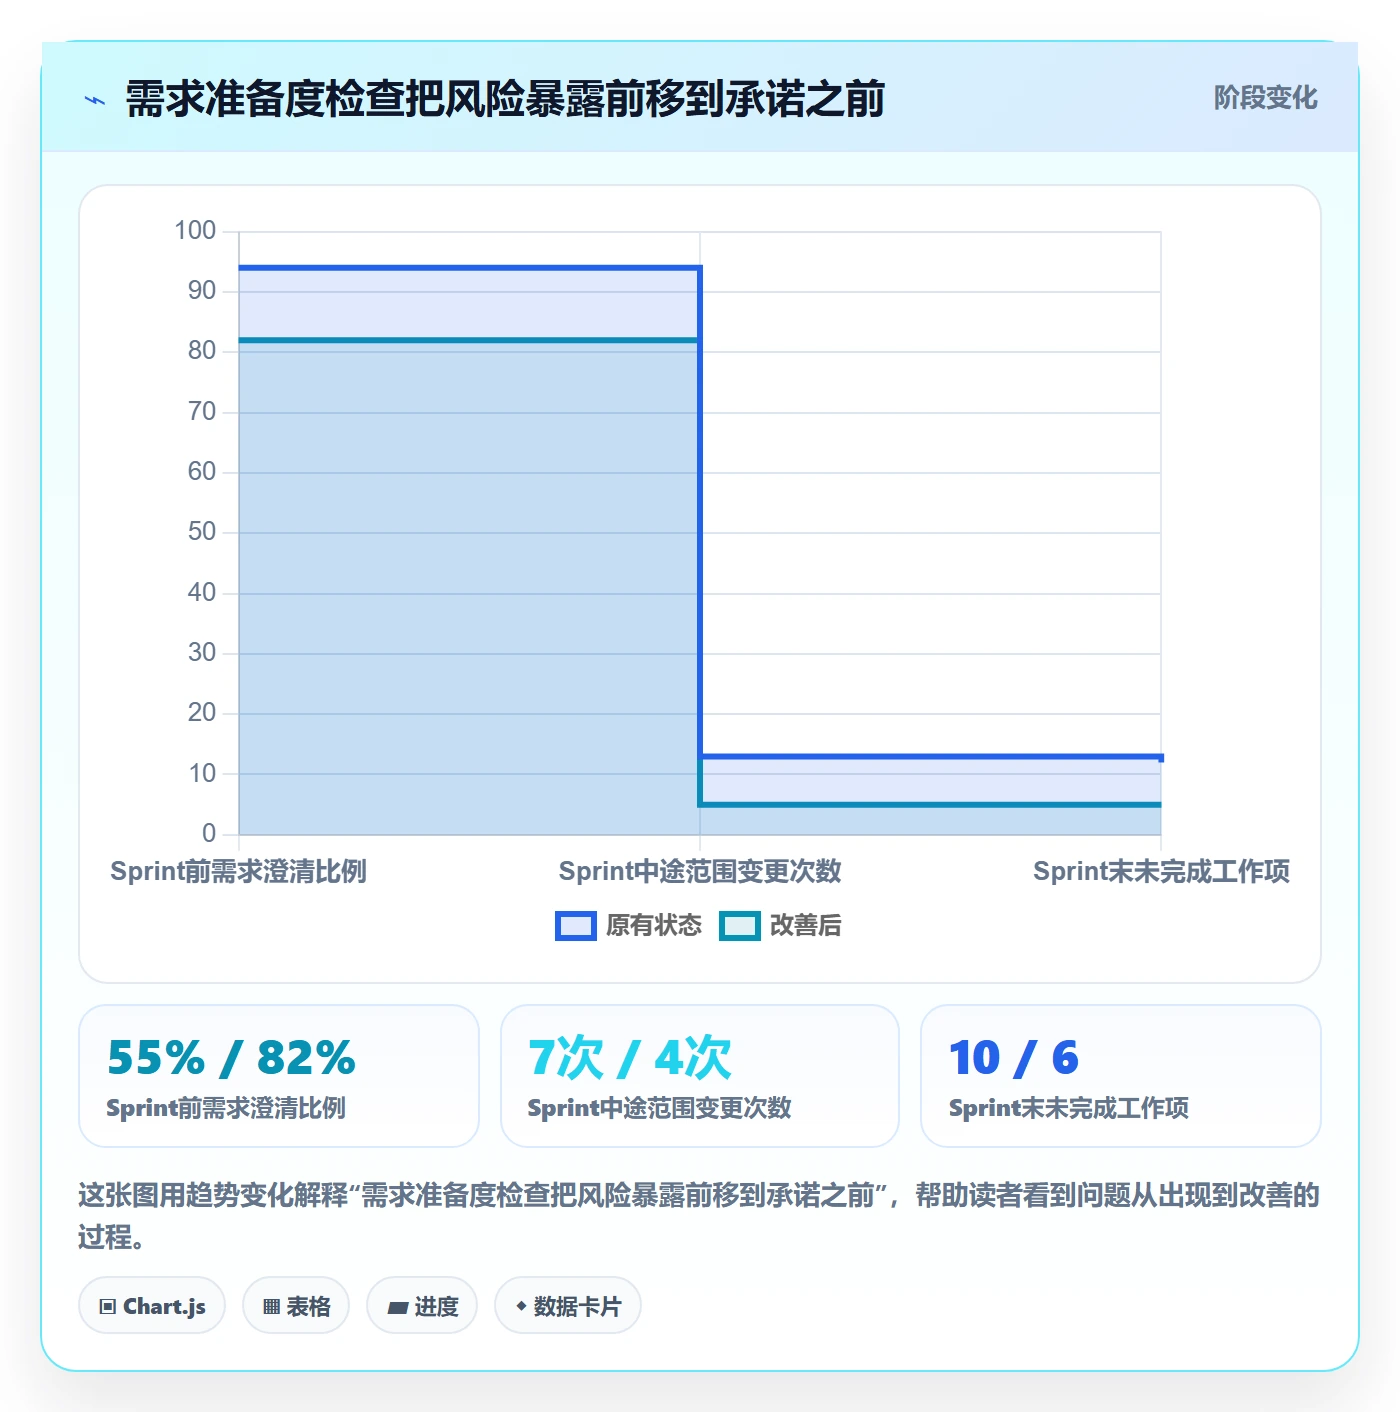
Task: Click the Sprint前需求澄清比例 x-axis label
Action: [238, 871]
